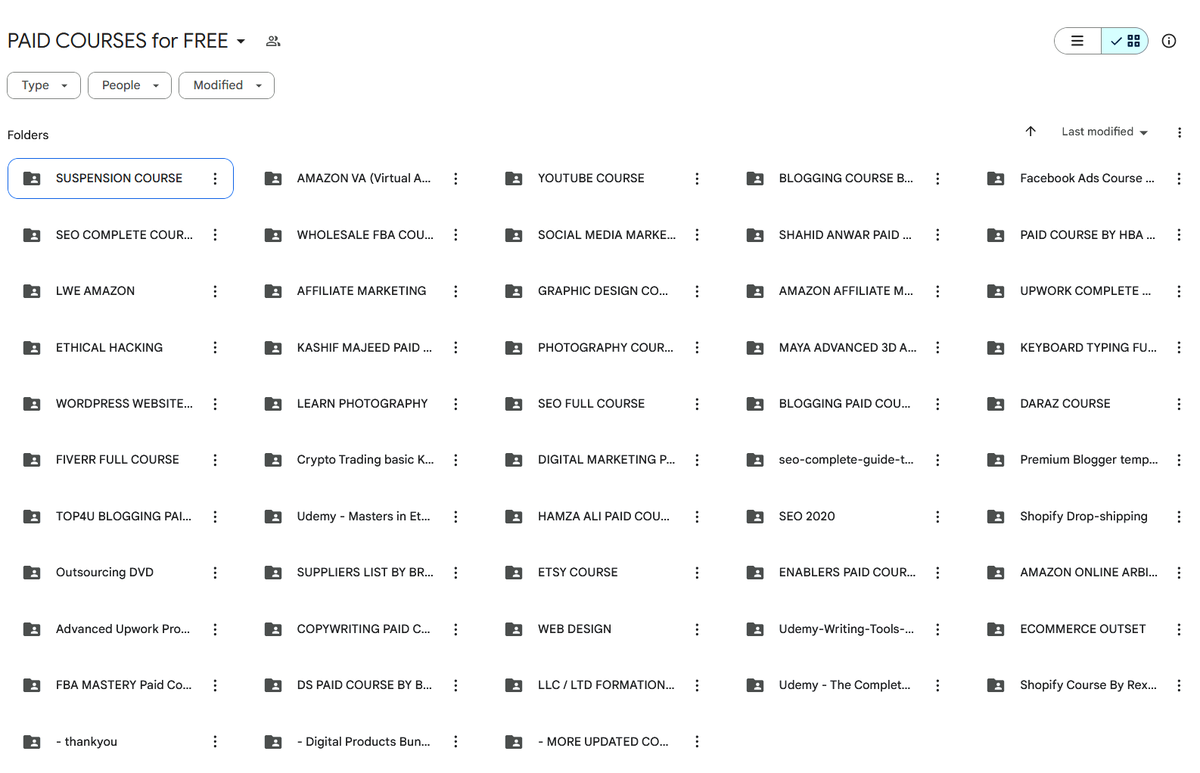1200x773 pixels.
Task: Select the FBA MASTERY Paid Co... folder
Action: [x=120, y=685]
